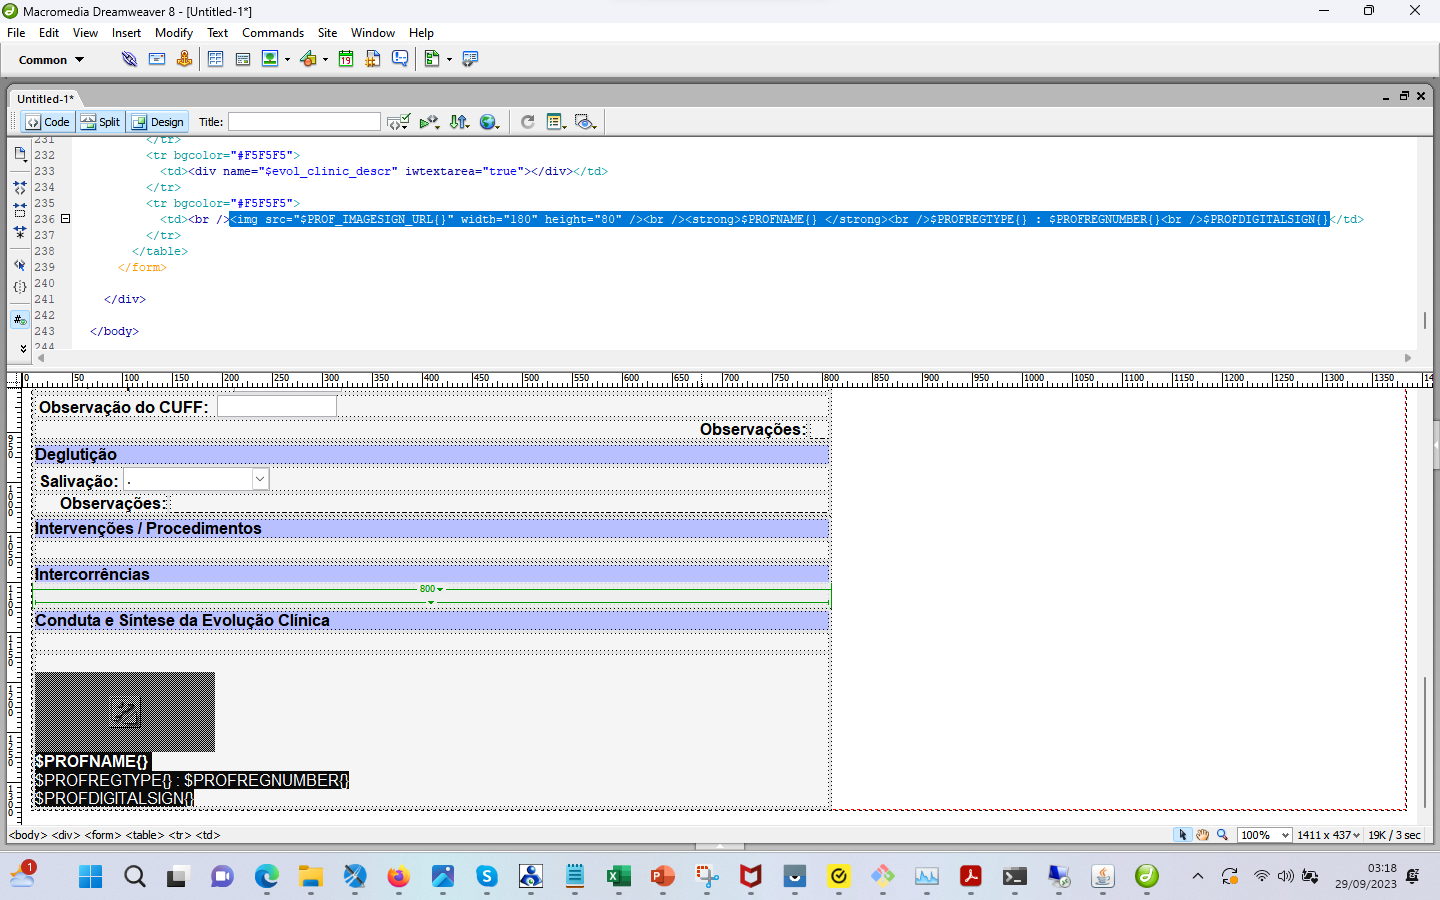Toggle line numbers in code toolbar
The width and height of the screenshot is (1440, 900).
[x=20, y=320]
